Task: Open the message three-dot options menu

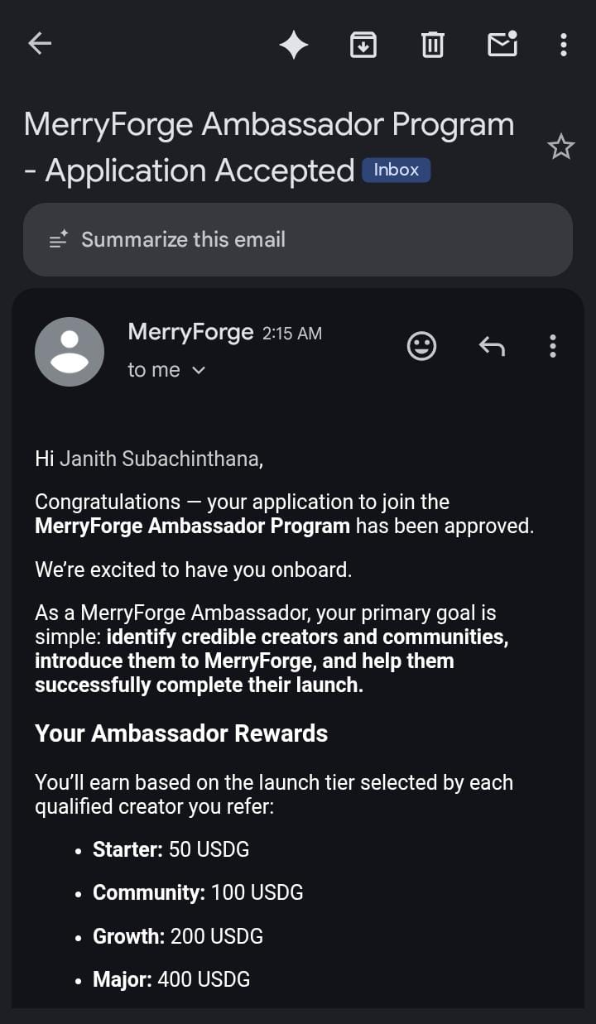Action: tap(553, 346)
